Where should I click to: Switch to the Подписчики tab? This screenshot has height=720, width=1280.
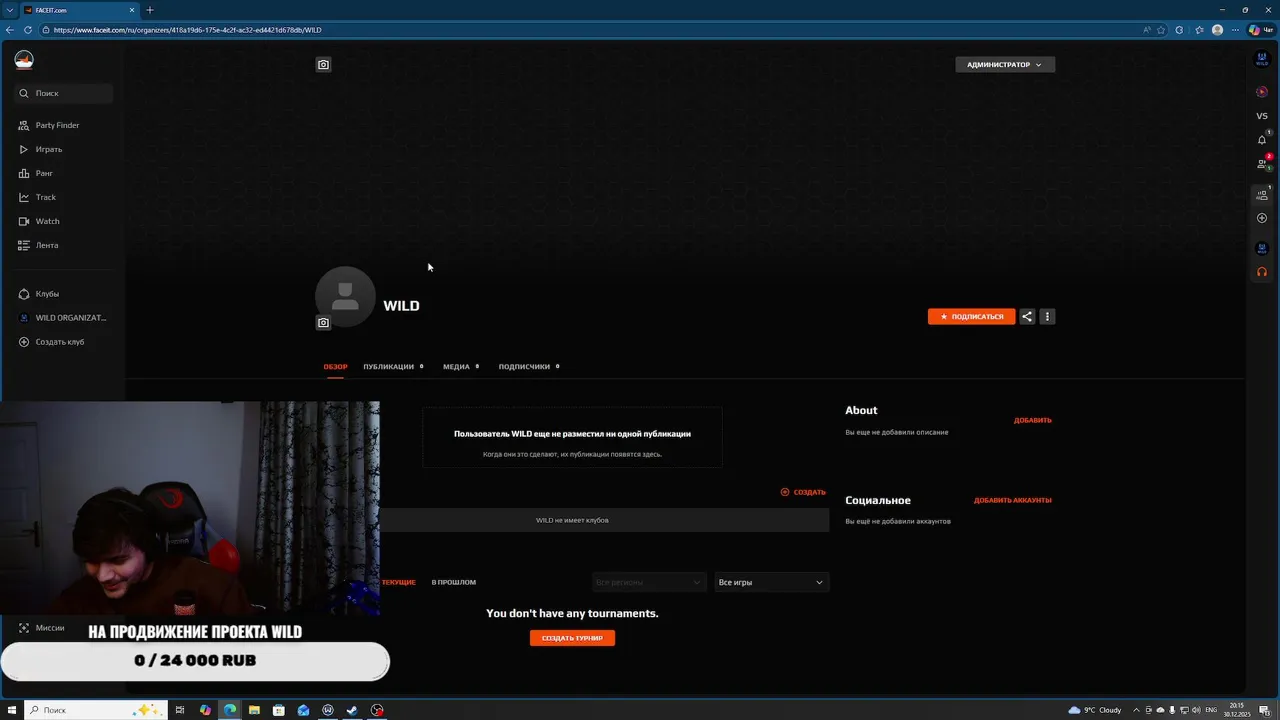pyautogui.click(x=529, y=367)
